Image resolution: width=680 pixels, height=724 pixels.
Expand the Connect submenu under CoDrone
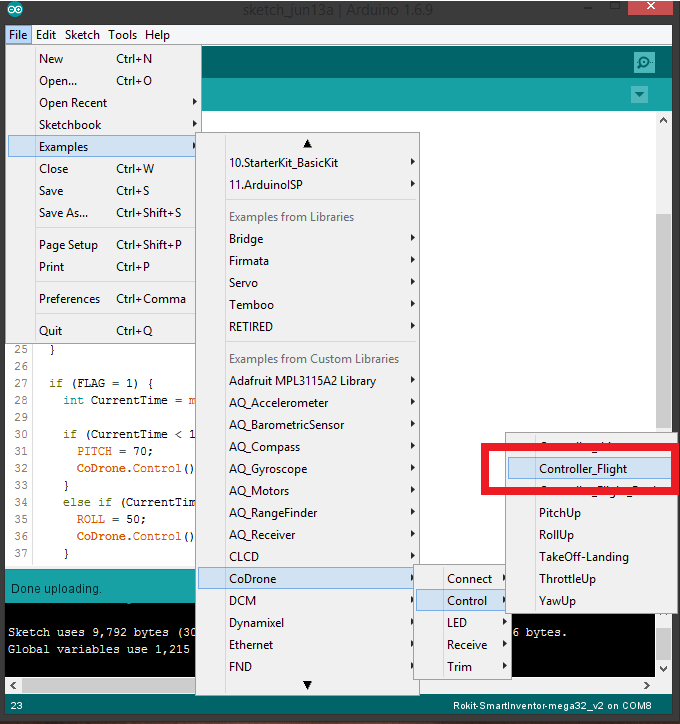pyautogui.click(x=470, y=579)
